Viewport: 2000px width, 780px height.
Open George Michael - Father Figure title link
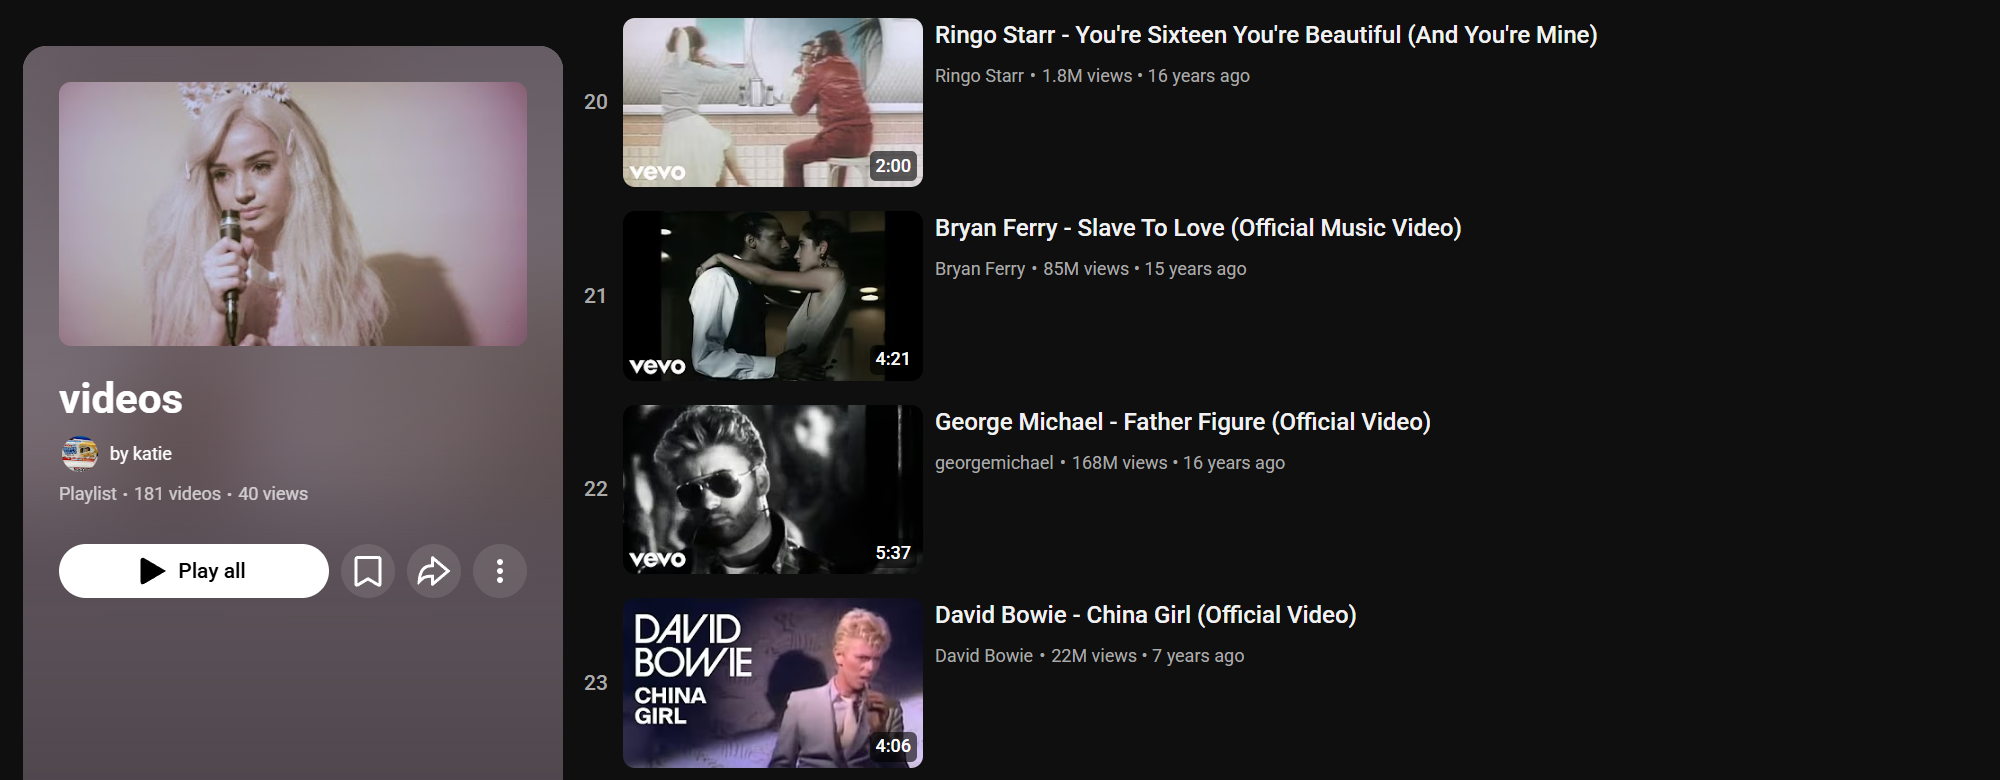coord(1183,422)
